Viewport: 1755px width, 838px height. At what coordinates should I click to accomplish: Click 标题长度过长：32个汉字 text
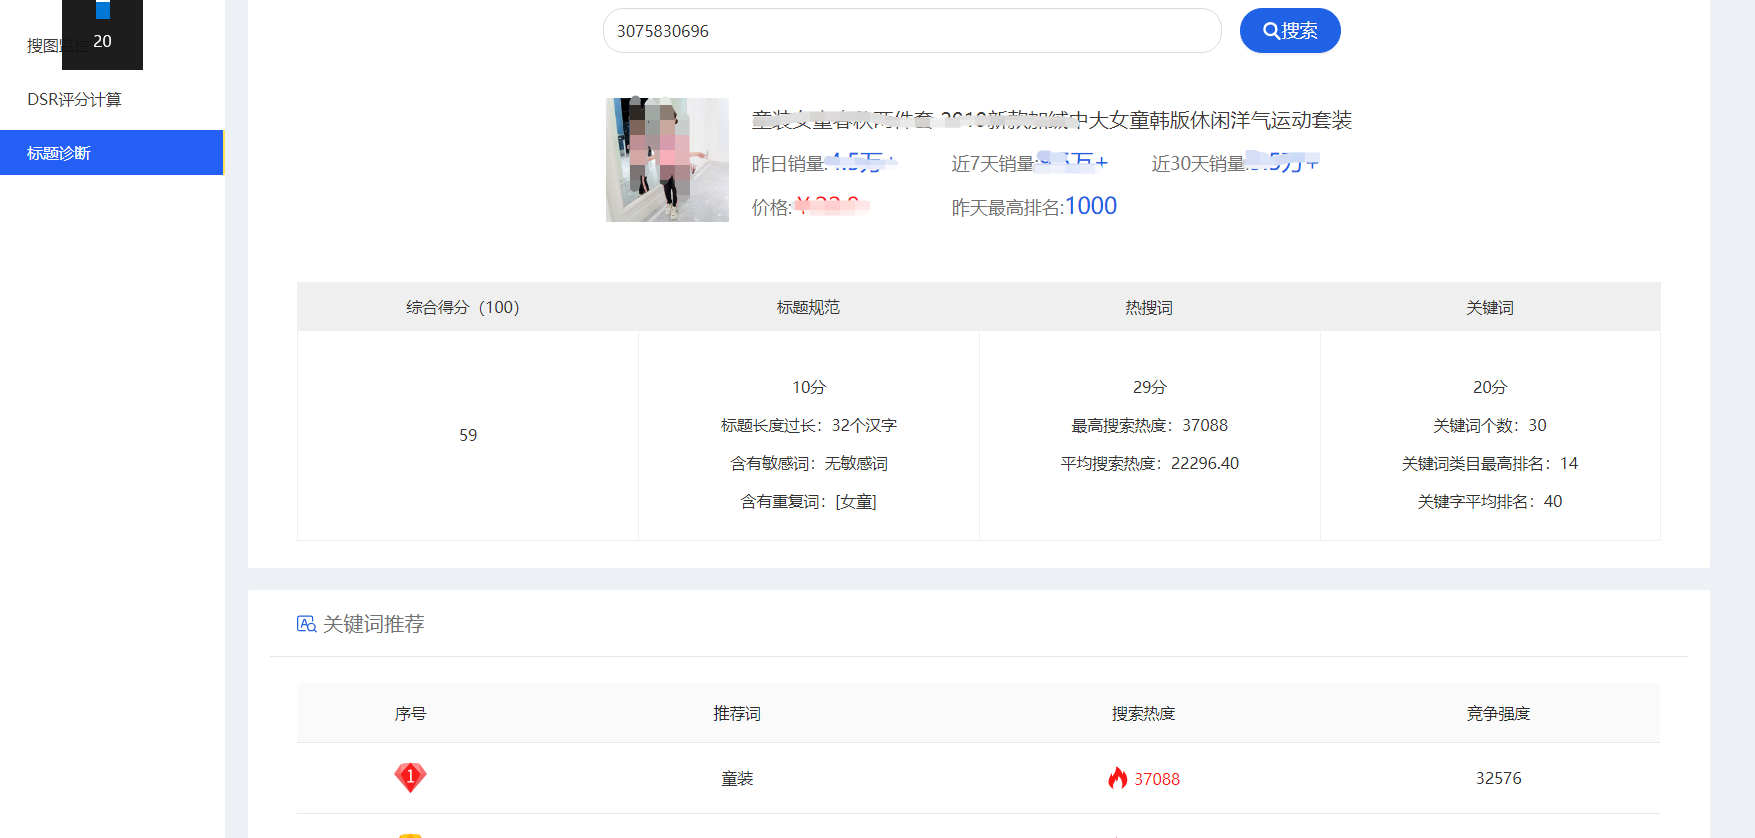809,425
